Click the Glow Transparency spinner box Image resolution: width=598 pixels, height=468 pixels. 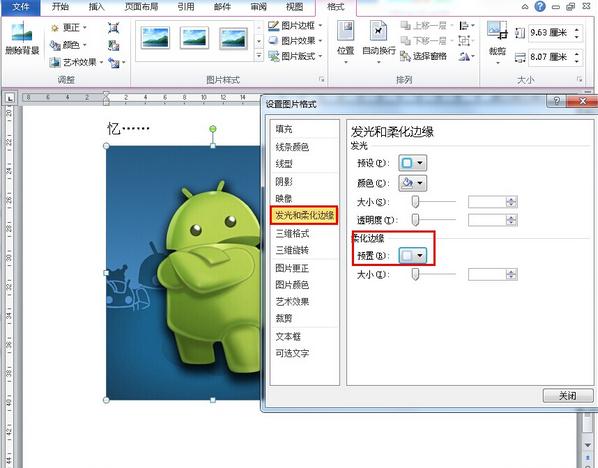[x=492, y=220]
